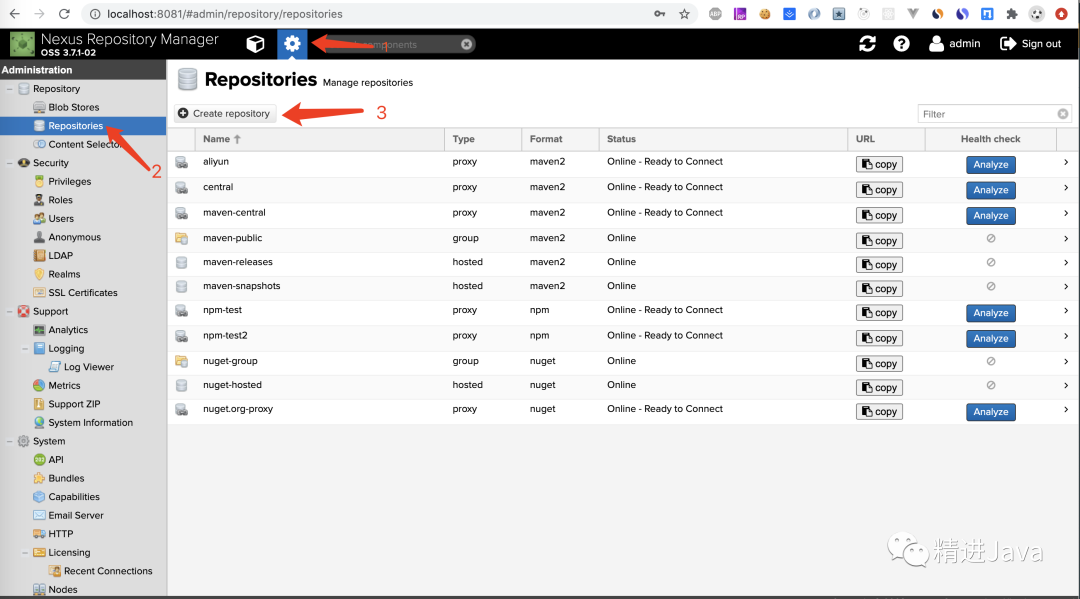Image resolution: width=1080 pixels, height=599 pixels.
Task: Collapse the Security tree node
Action: coord(10,163)
